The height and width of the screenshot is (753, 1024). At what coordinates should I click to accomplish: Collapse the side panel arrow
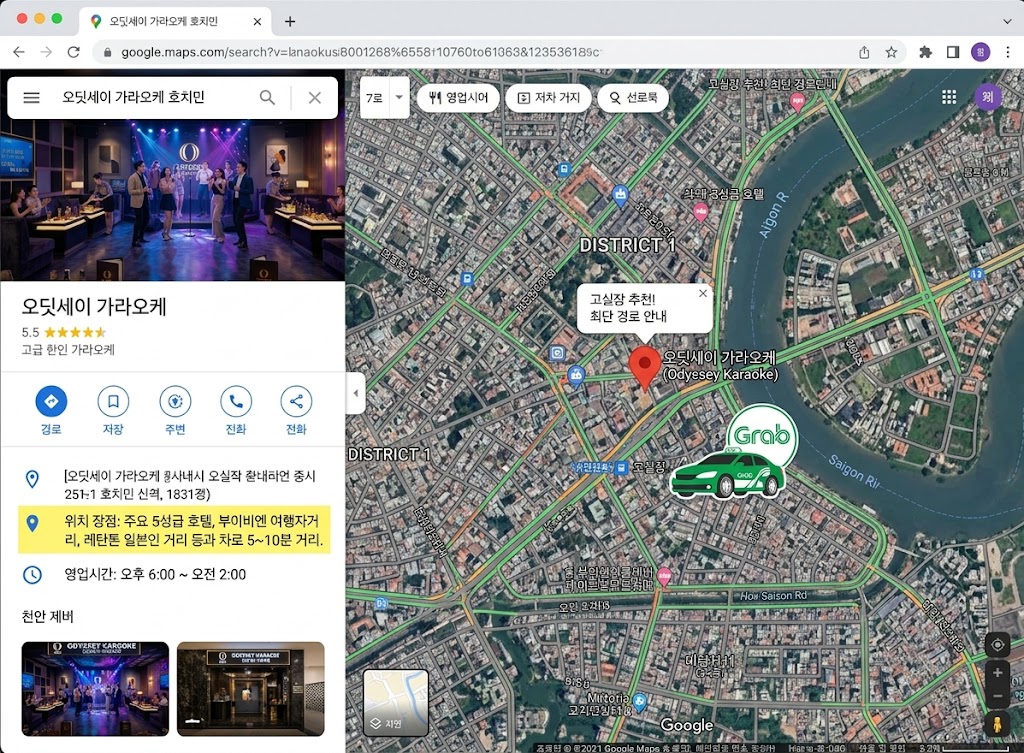(355, 393)
